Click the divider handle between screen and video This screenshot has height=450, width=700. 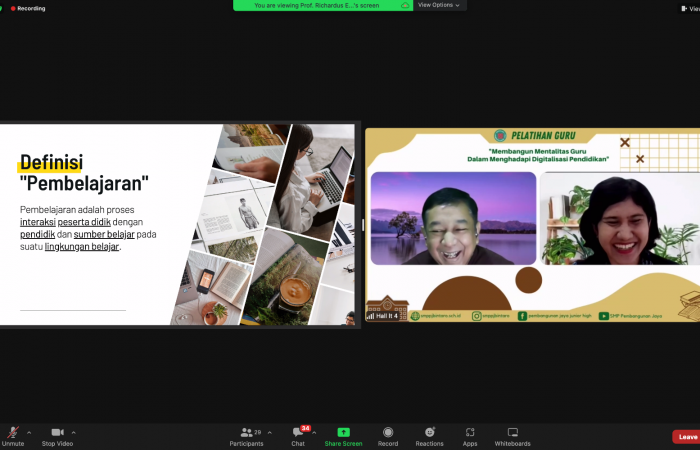pyautogui.click(x=362, y=225)
